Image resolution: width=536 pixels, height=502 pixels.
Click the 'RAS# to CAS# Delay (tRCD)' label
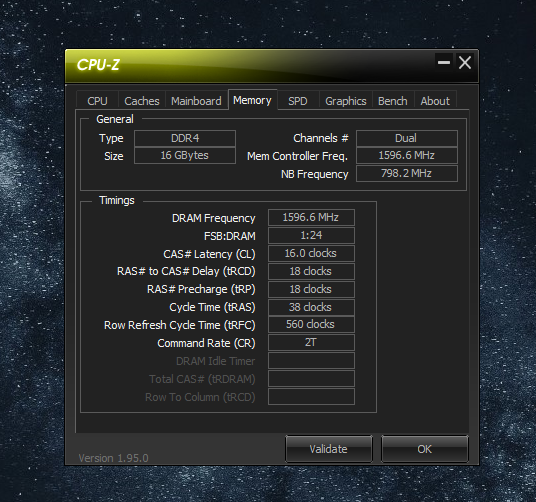(186, 271)
